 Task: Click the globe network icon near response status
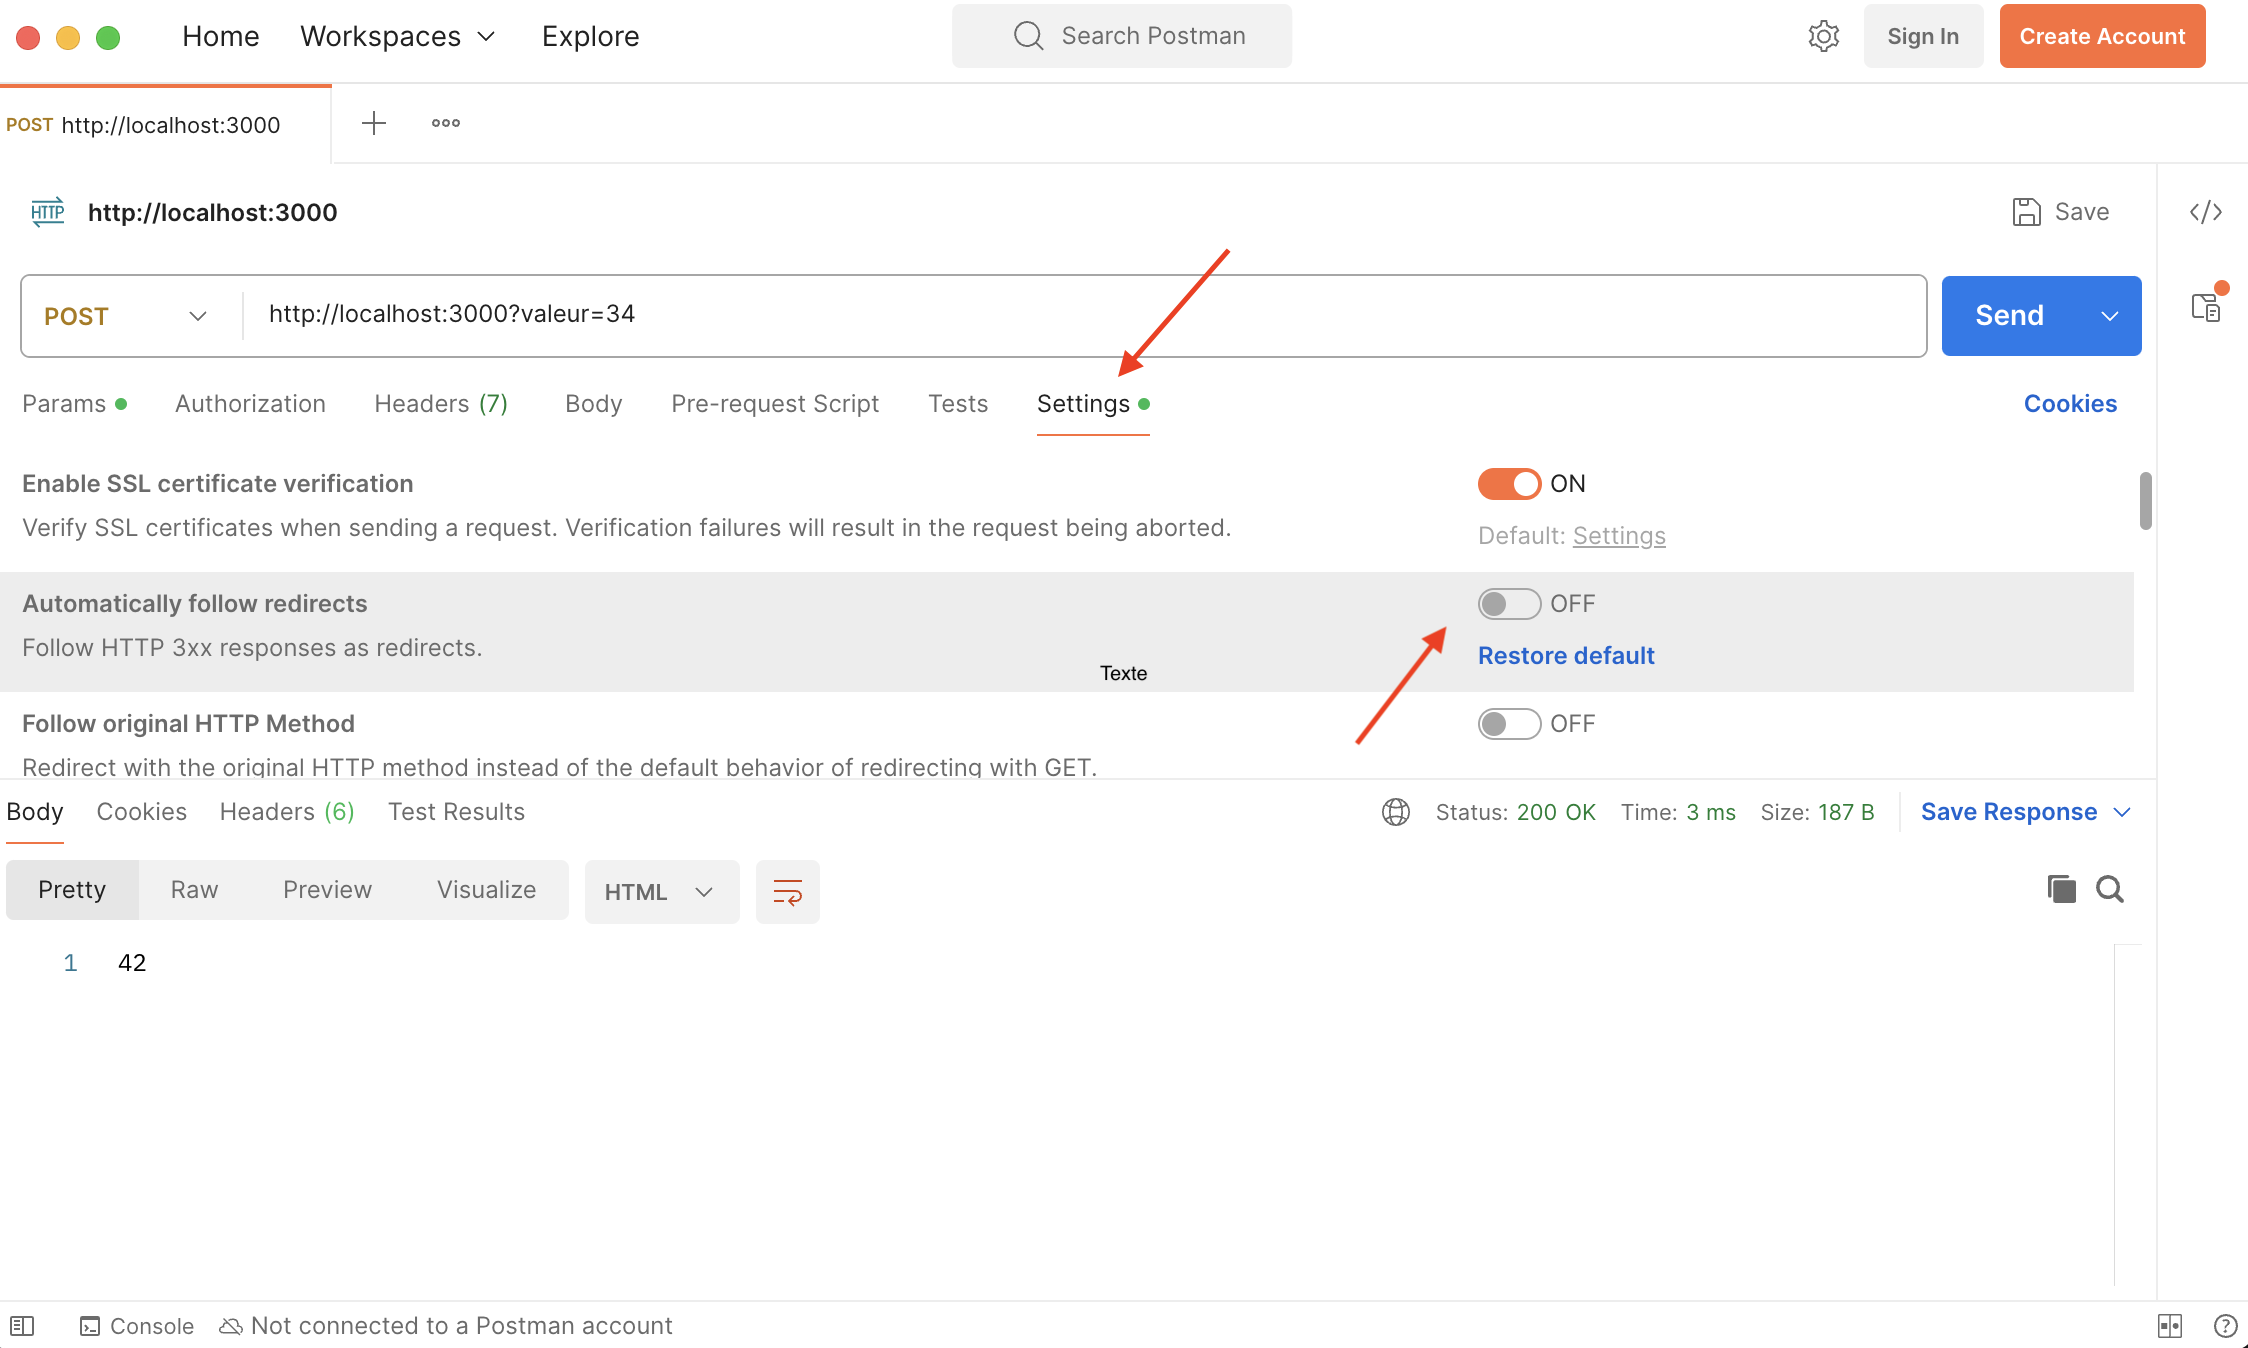[x=1395, y=811]
